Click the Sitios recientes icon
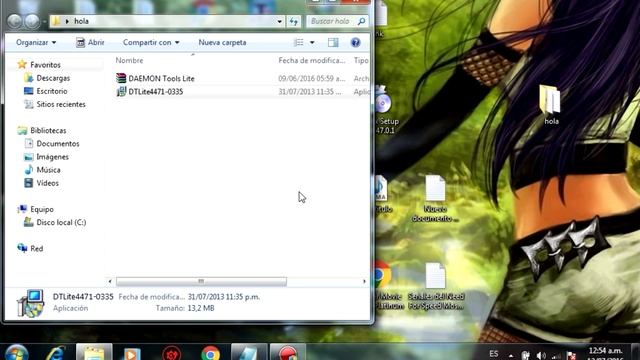 [29, 104]
